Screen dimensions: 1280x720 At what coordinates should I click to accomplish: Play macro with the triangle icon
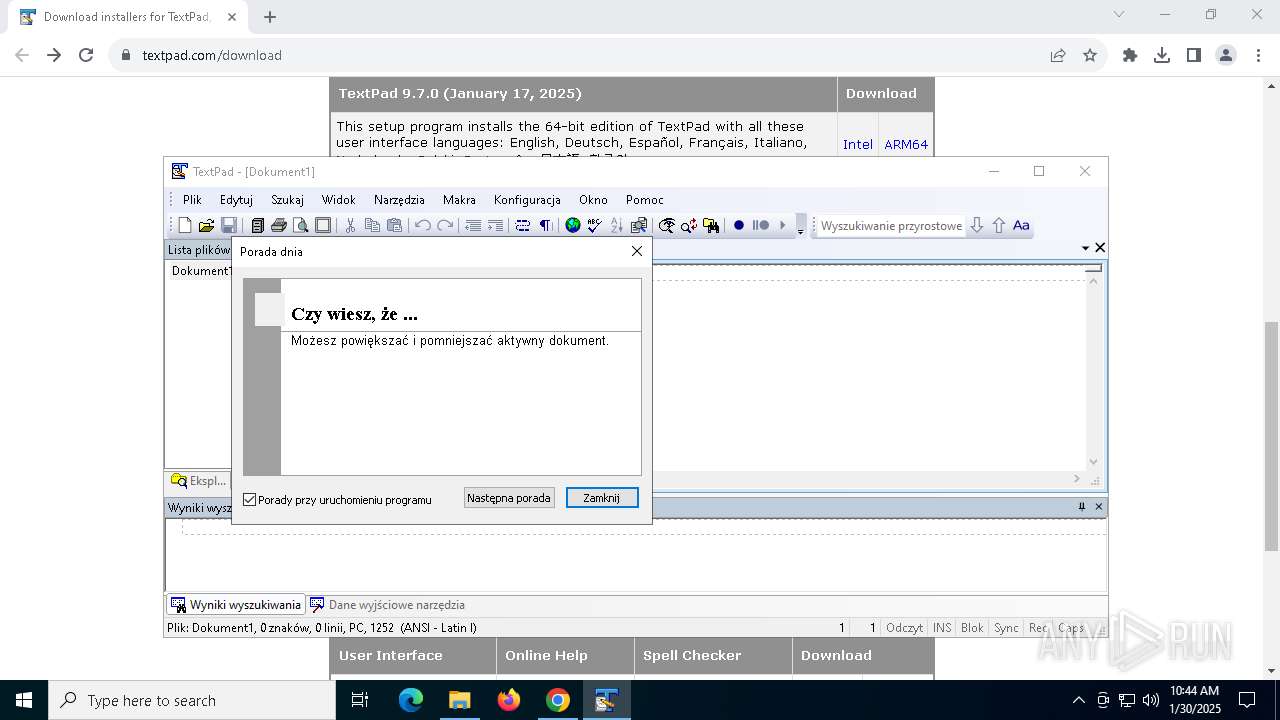tap(783, 225)
